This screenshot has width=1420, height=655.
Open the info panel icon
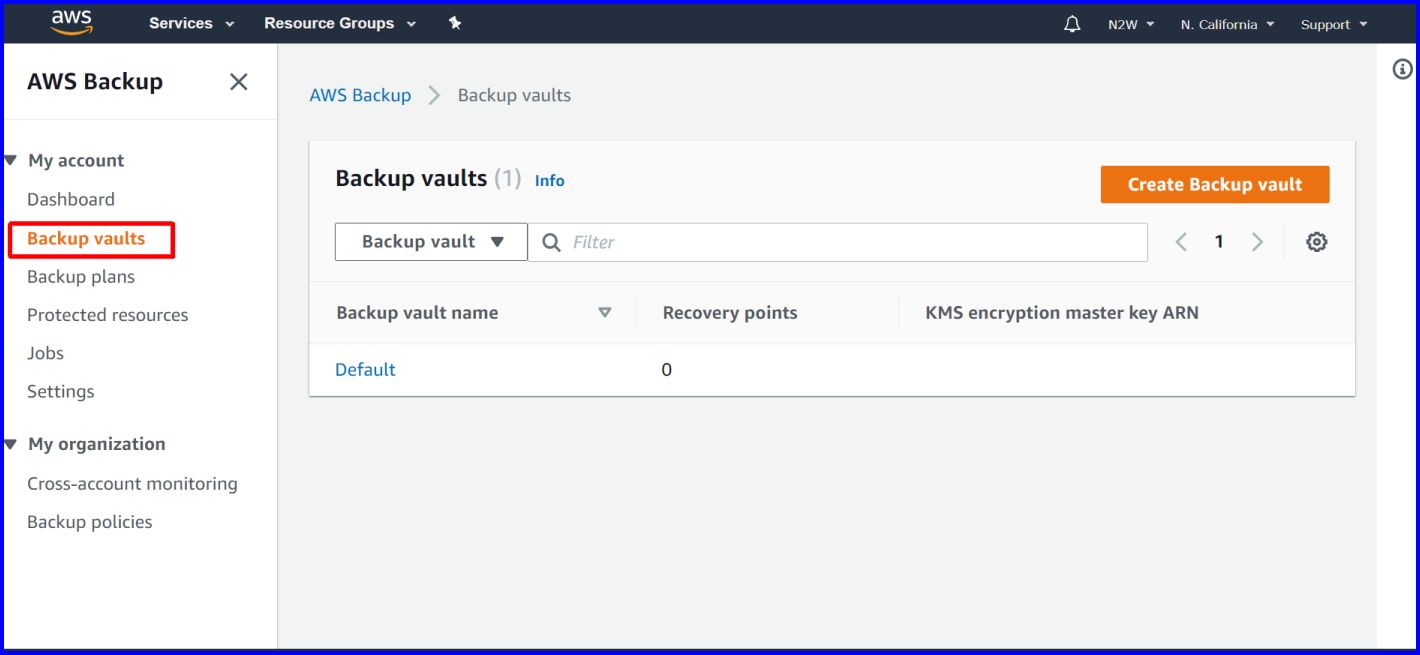click(x=1402, y=69)
